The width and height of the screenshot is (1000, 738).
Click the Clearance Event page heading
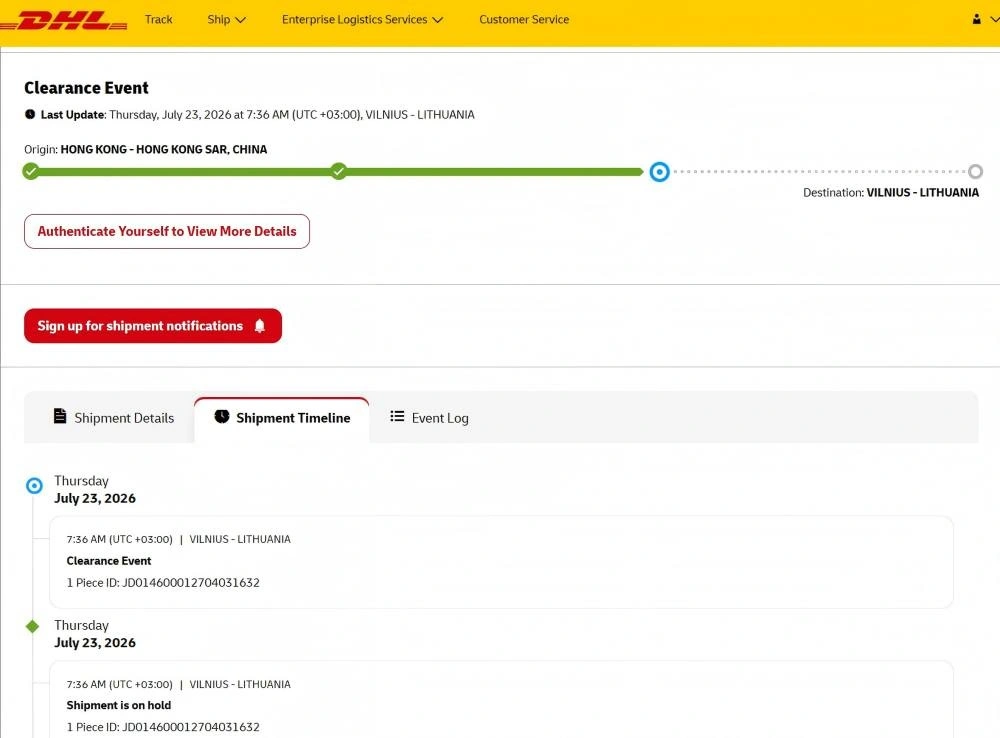pyautogui.click(x=86, y=87)
